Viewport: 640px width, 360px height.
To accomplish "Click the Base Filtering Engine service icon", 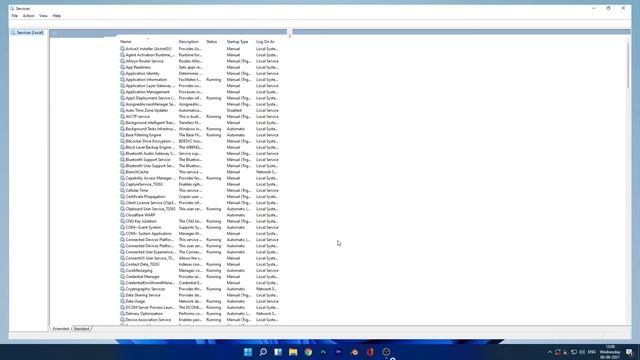I will [x=122, y=135].
